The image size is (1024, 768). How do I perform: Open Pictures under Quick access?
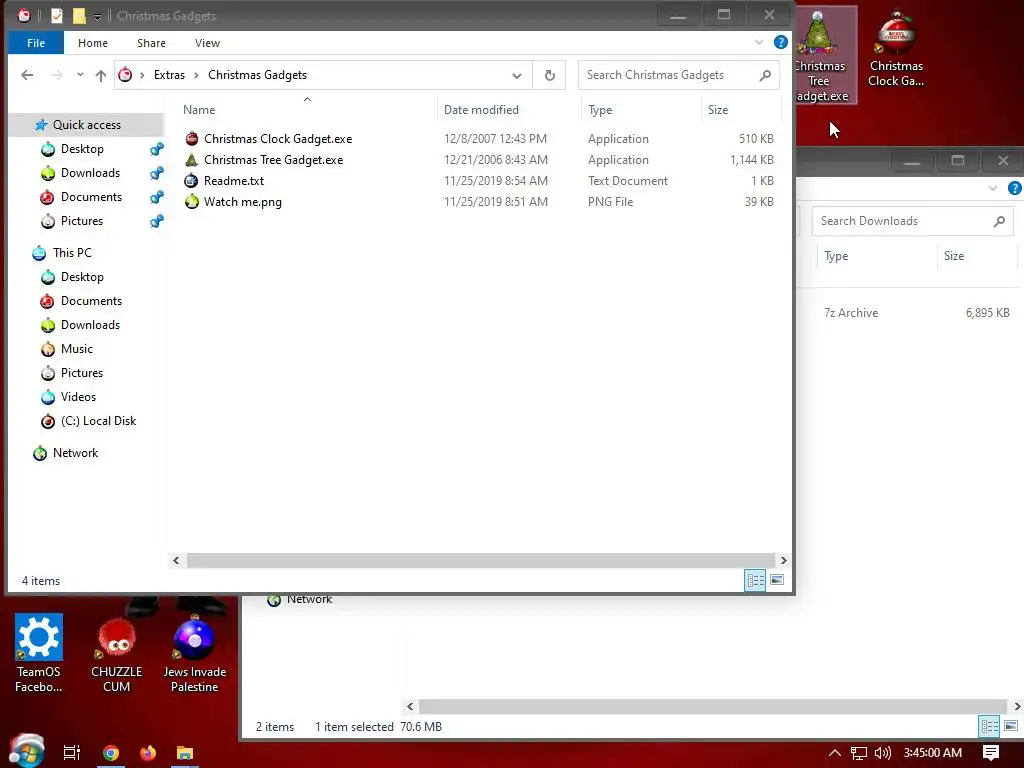click(x=82, y=221)
